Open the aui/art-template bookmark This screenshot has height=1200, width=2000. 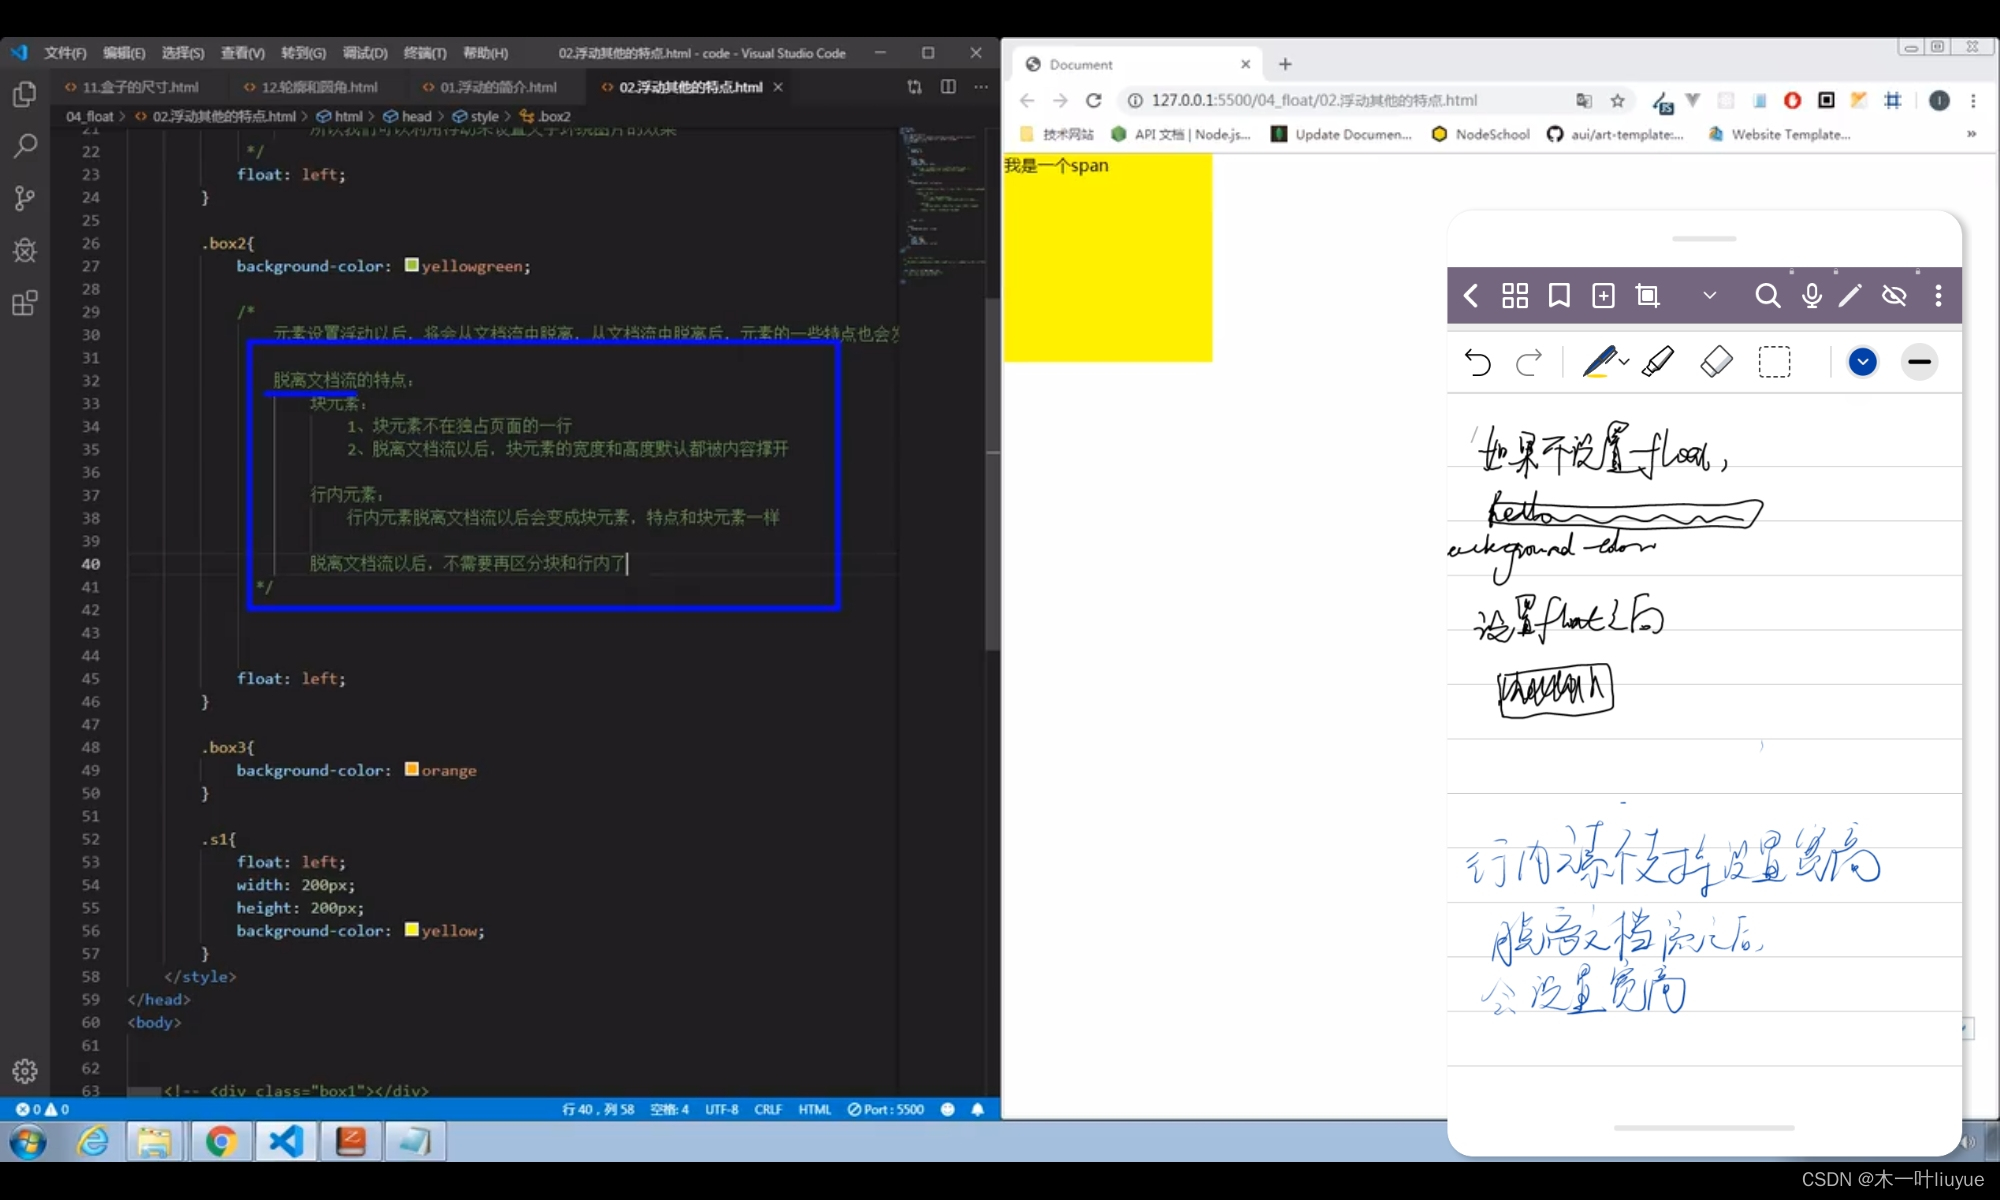point(1615,134)
